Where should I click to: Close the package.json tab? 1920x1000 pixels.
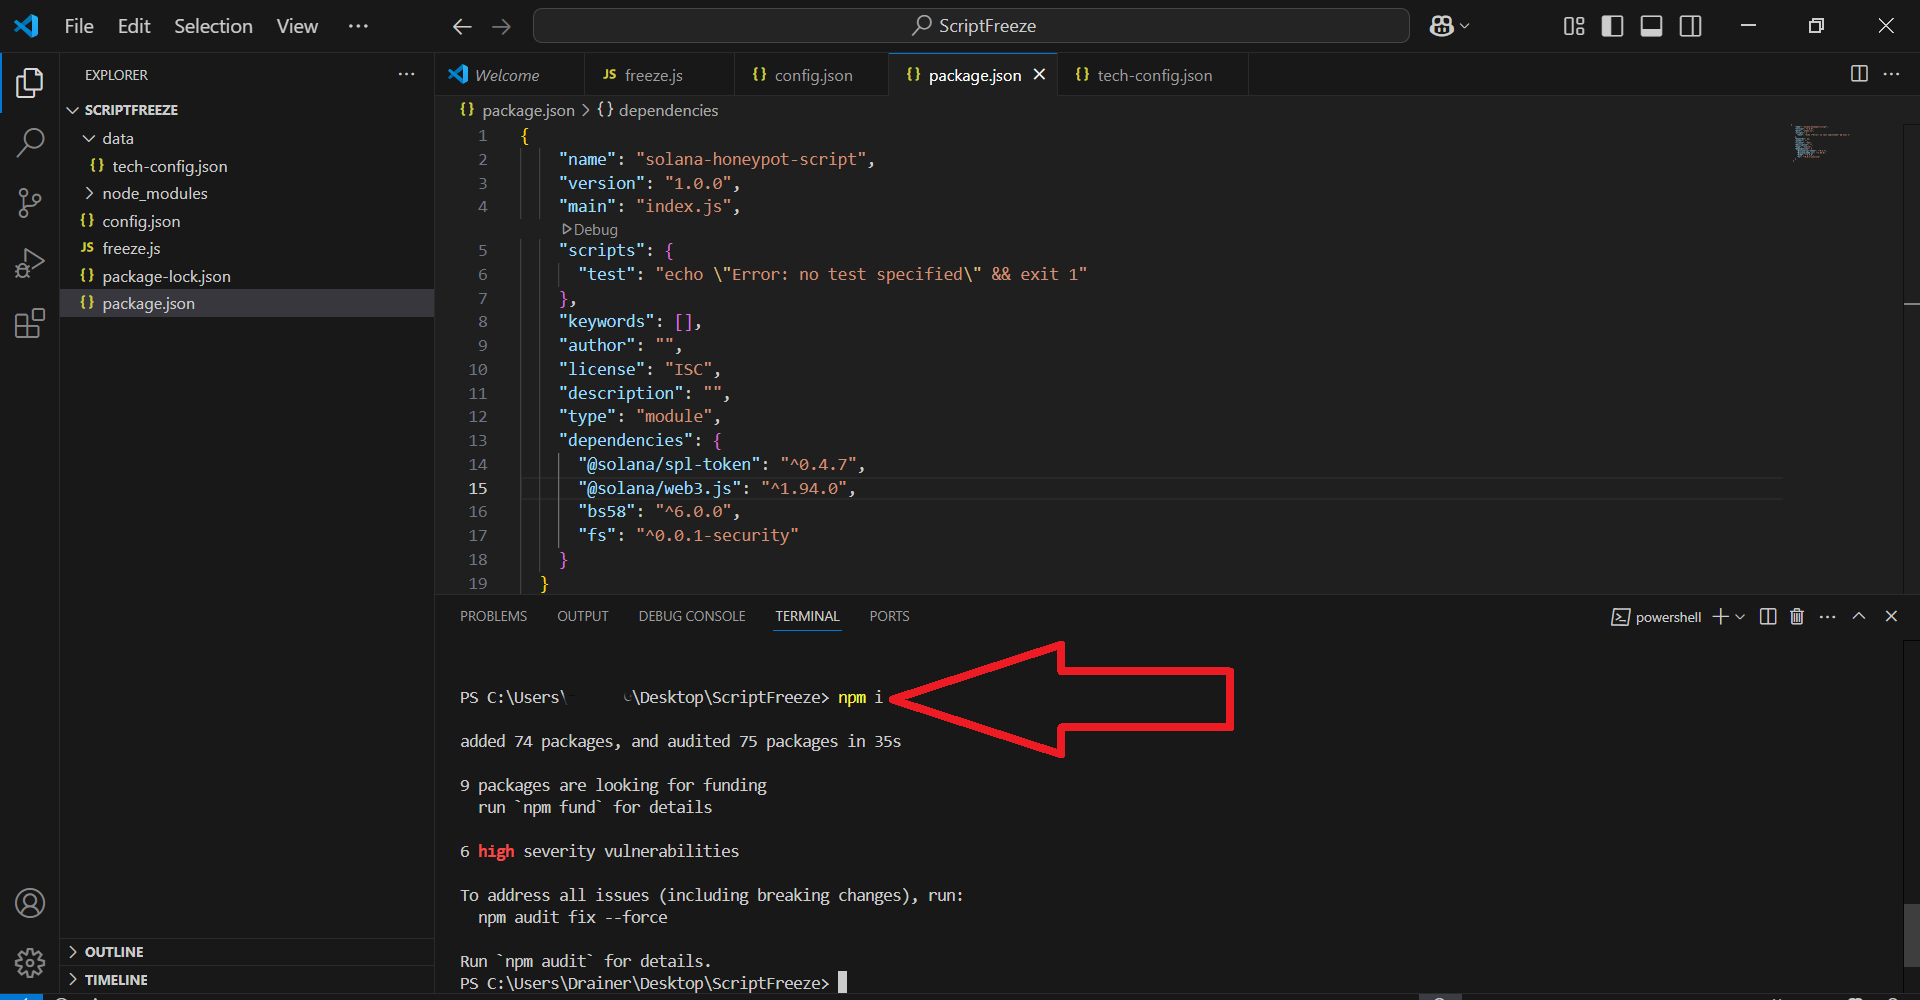[x=1039, y=74]
